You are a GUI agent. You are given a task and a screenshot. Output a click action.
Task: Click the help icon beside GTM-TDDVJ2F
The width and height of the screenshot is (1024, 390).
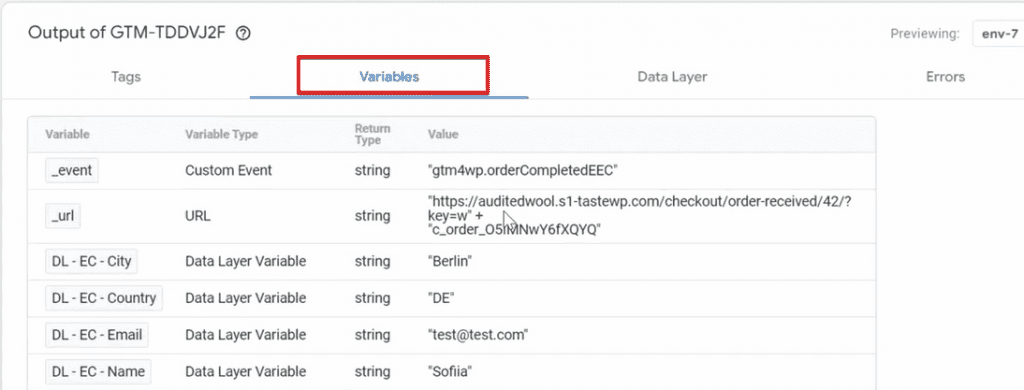tap(243, 34)
